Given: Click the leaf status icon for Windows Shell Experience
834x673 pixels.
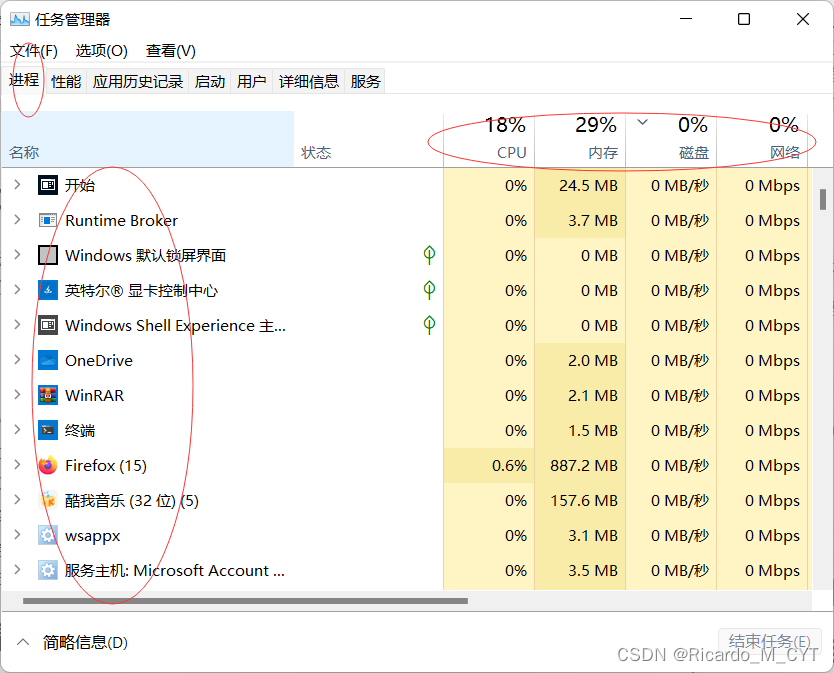Looking at the screenshot, I should [429, 325].
